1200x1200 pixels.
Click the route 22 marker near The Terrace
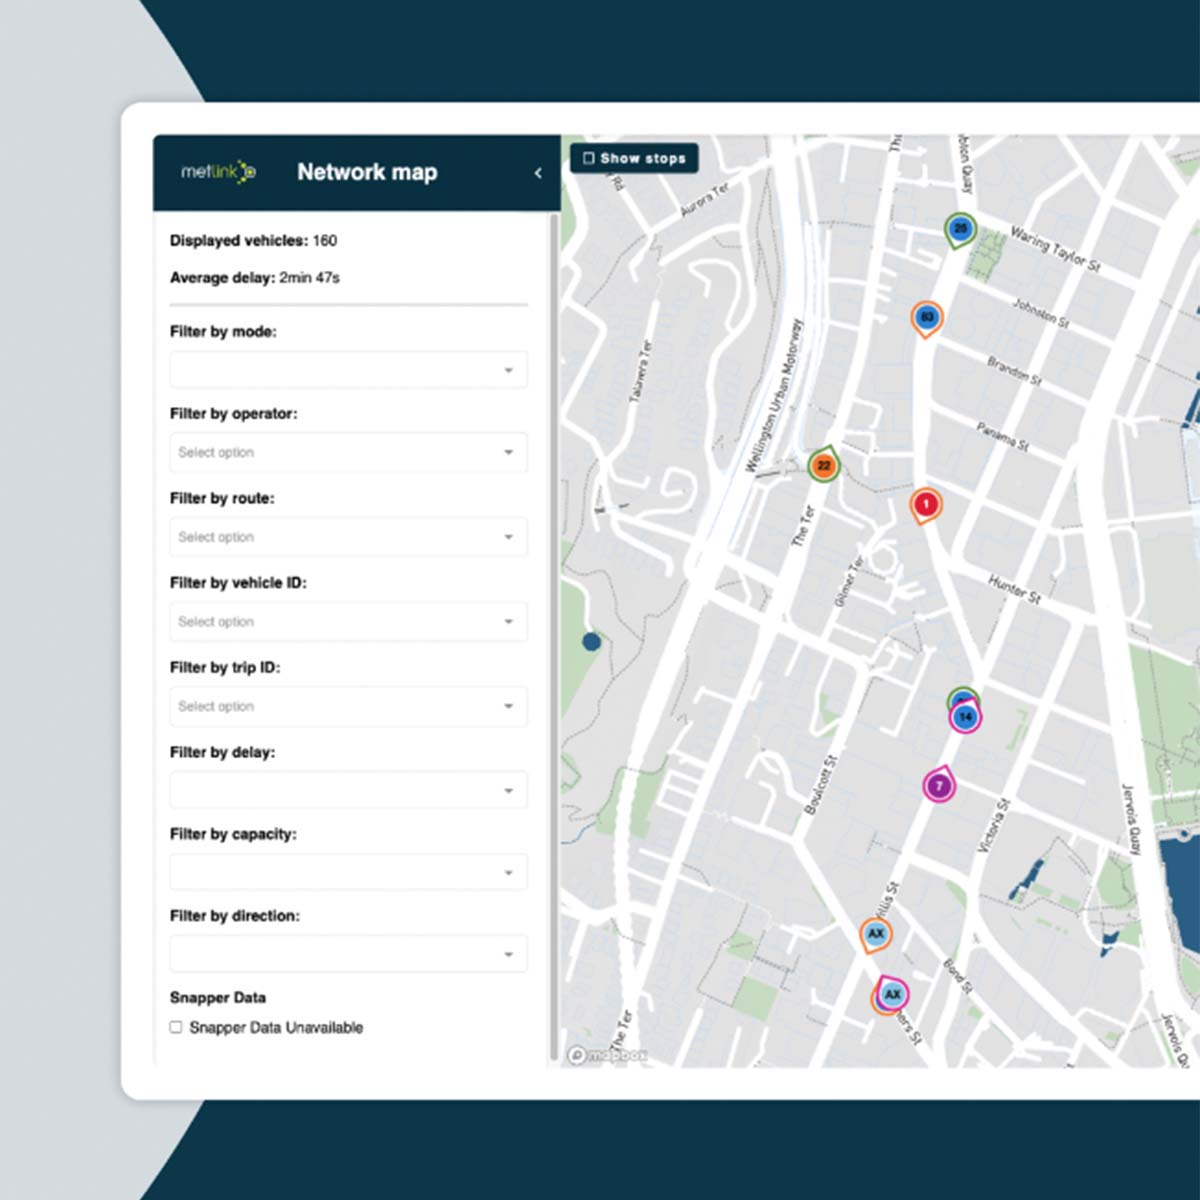pyautogui.click(x=823, y=465)
